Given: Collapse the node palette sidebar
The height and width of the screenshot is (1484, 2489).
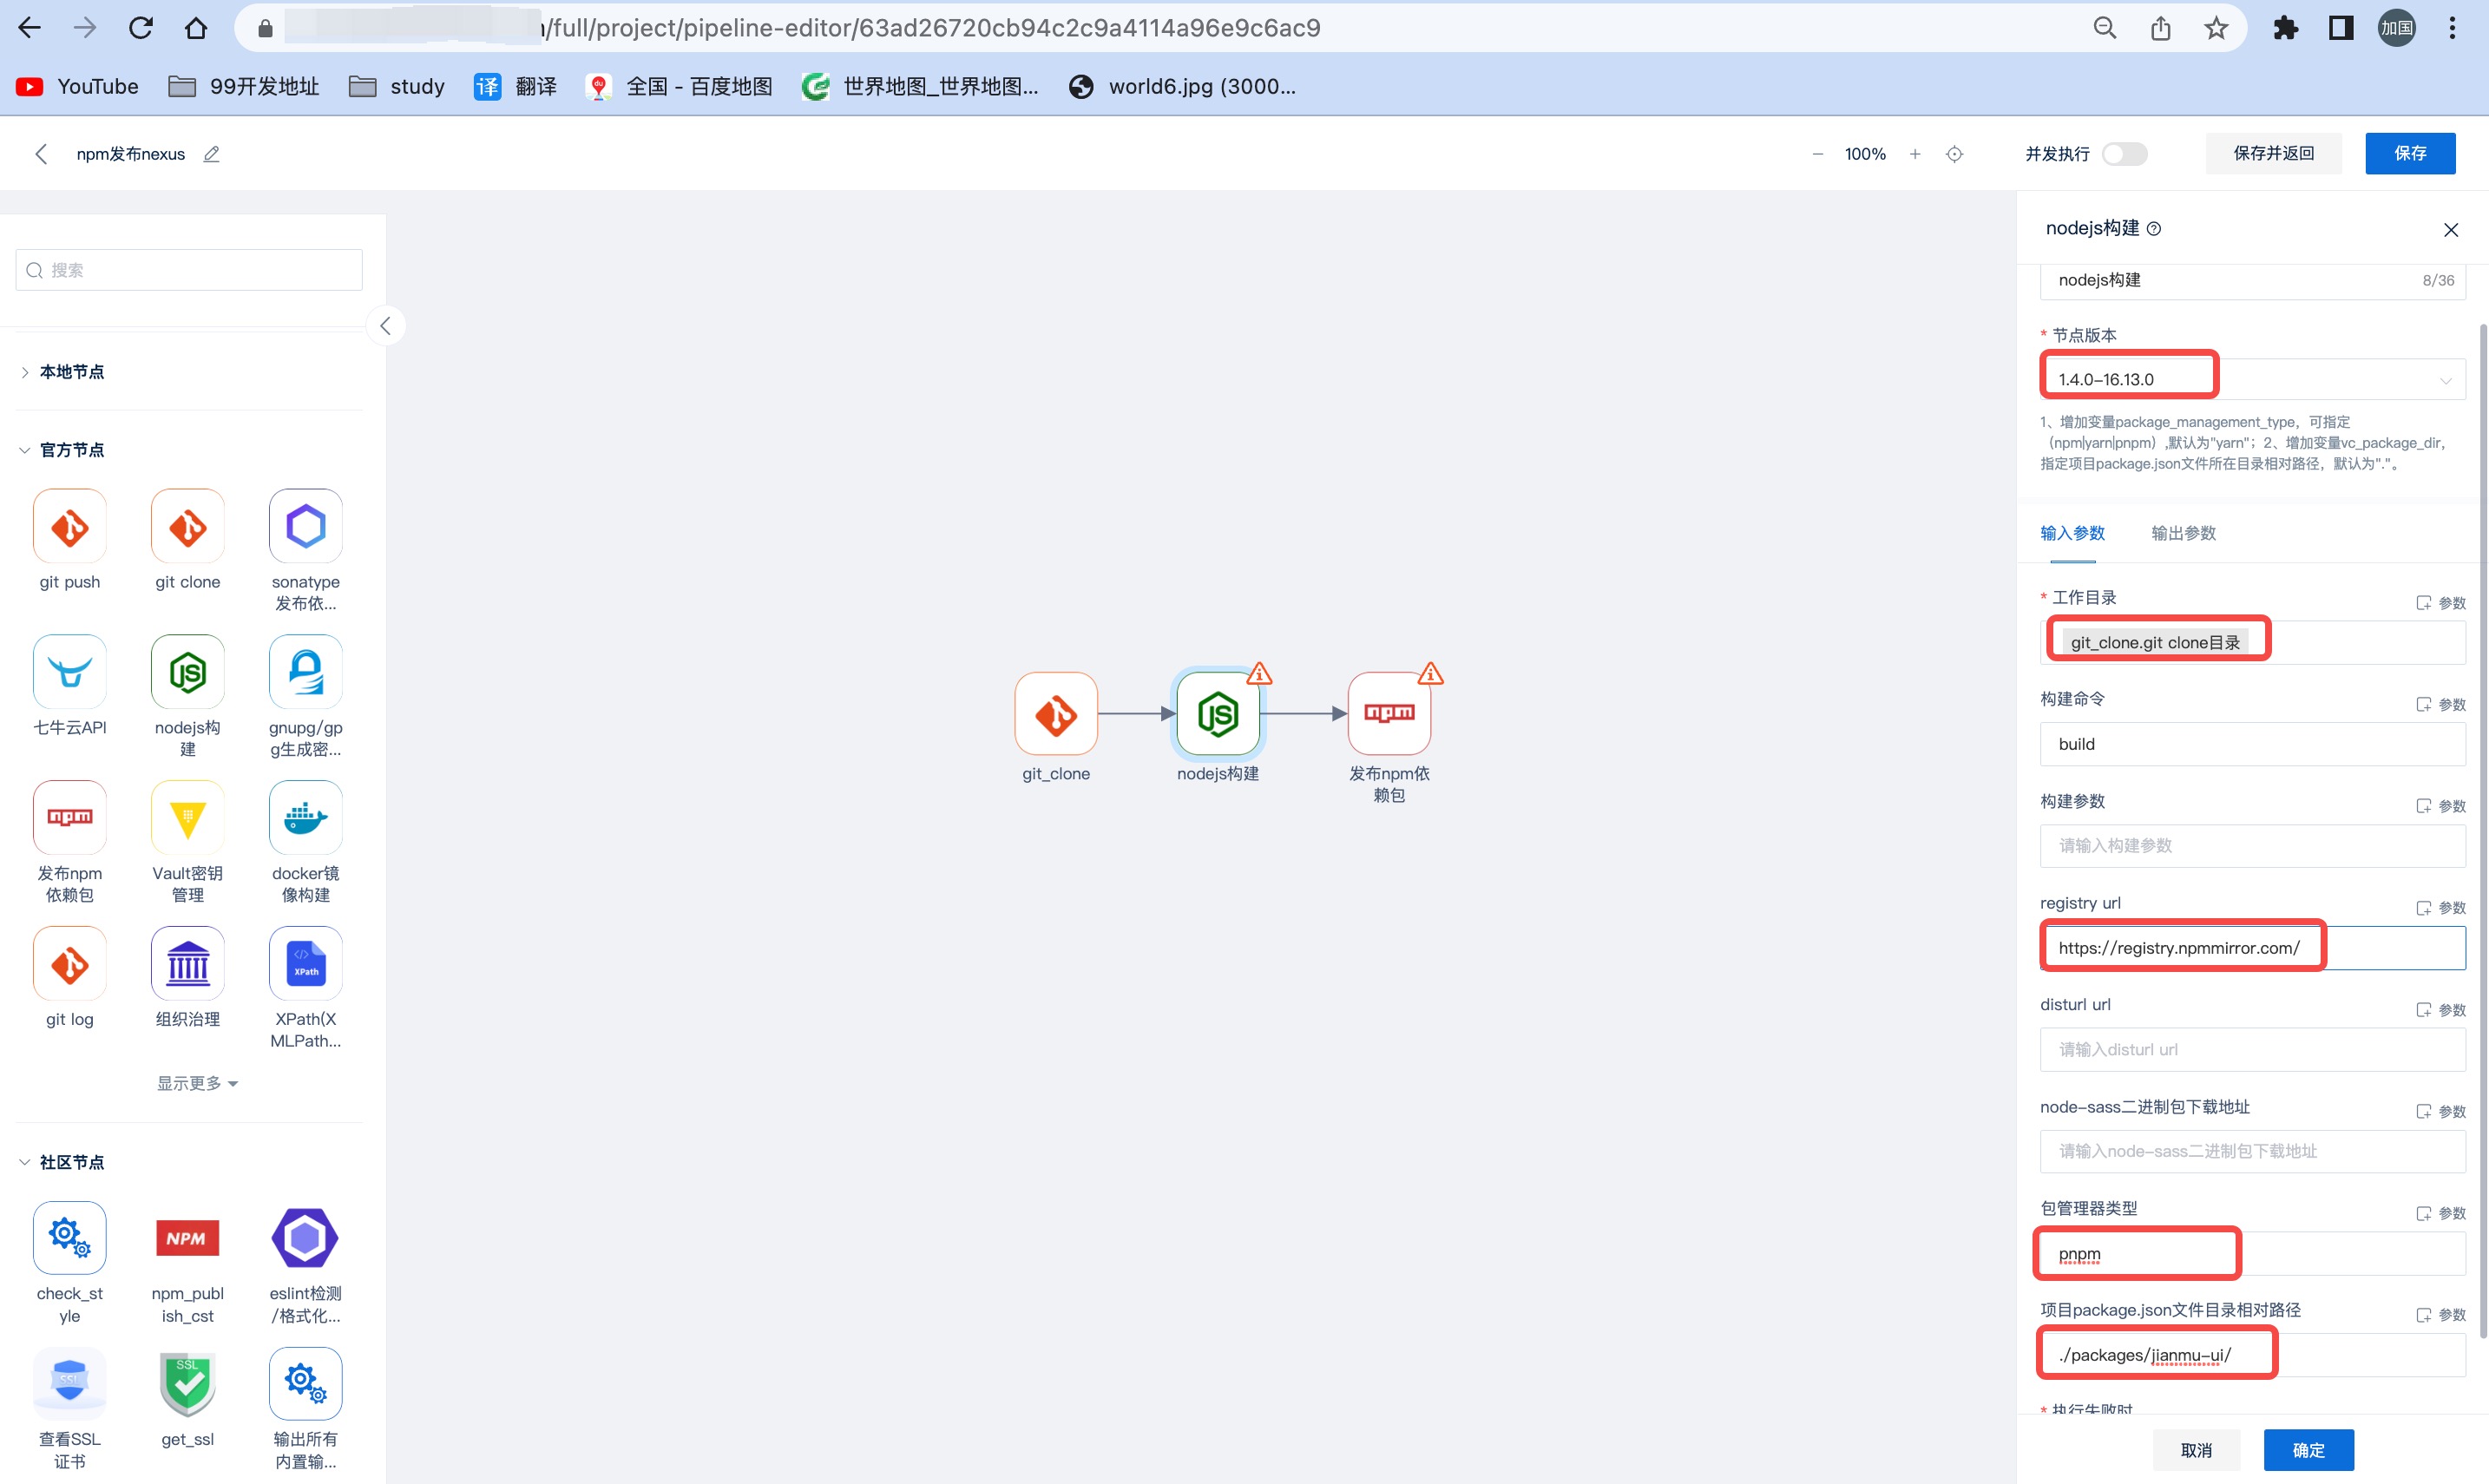Looking at the screenshot, I should [385, 326].
